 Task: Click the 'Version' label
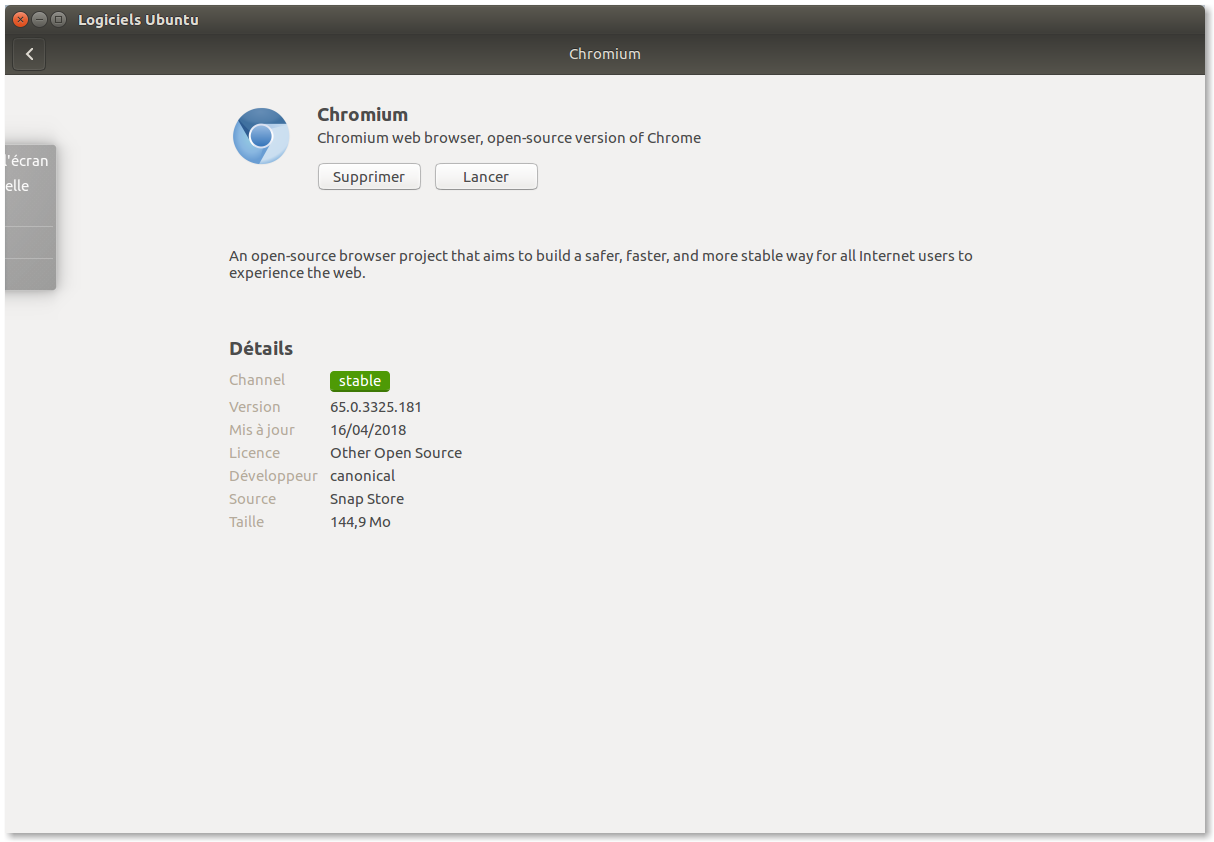[x=255, y=407]
